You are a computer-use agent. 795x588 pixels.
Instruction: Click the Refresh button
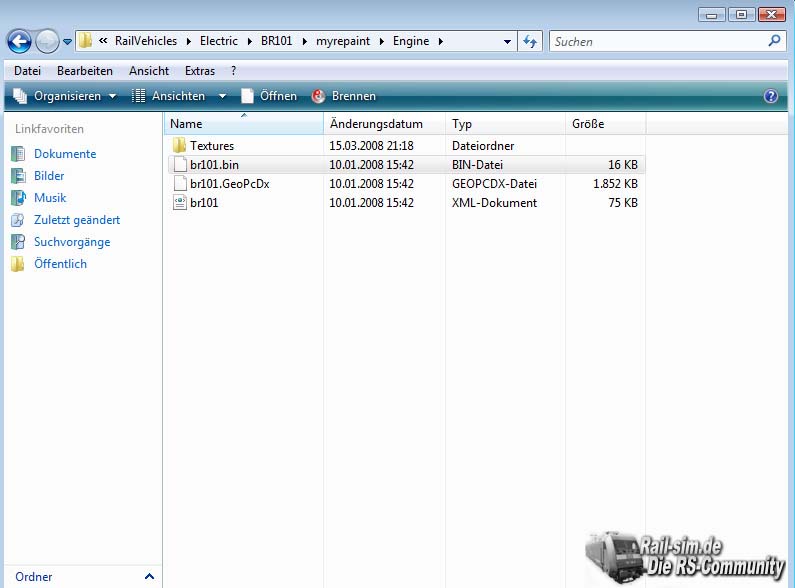pos(530,41)
